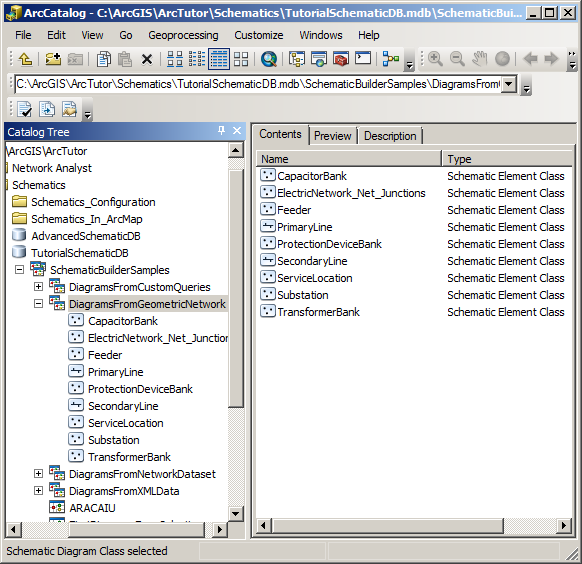This screenshot has width=582, height=564.
Task: Click the Delete X toolbar icon
Action: tap(147, 59)
